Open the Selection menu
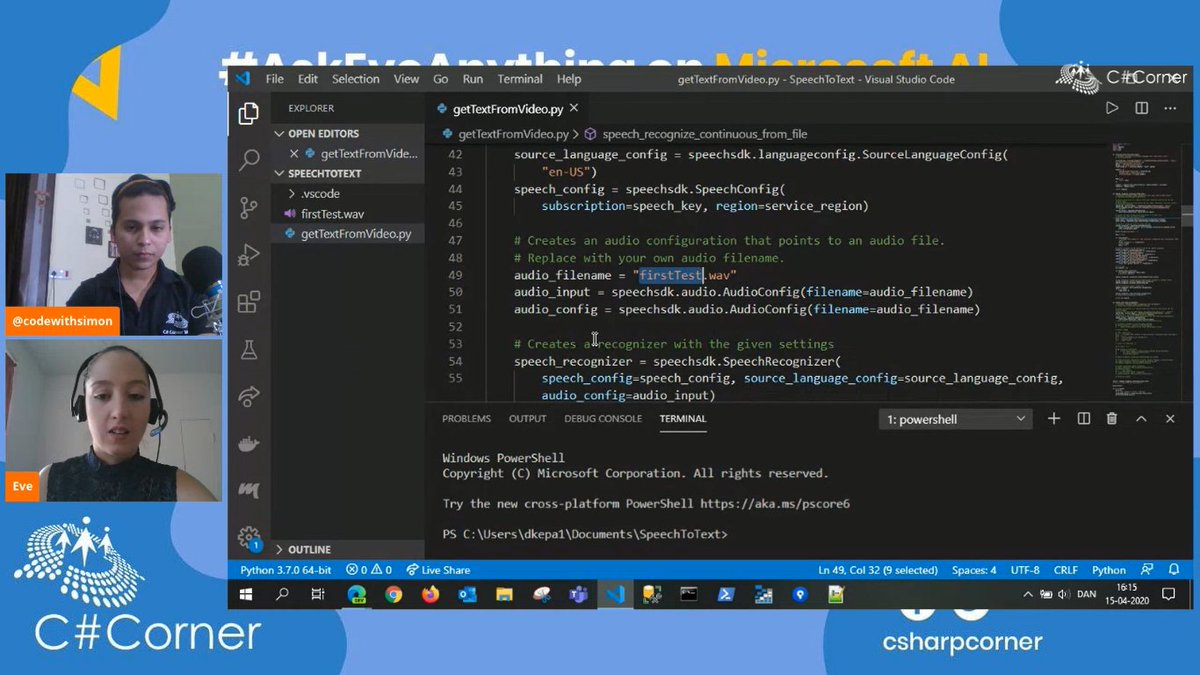Viewport: 1200px width, 675px height. pyautogui.click(x=356, y=79)
